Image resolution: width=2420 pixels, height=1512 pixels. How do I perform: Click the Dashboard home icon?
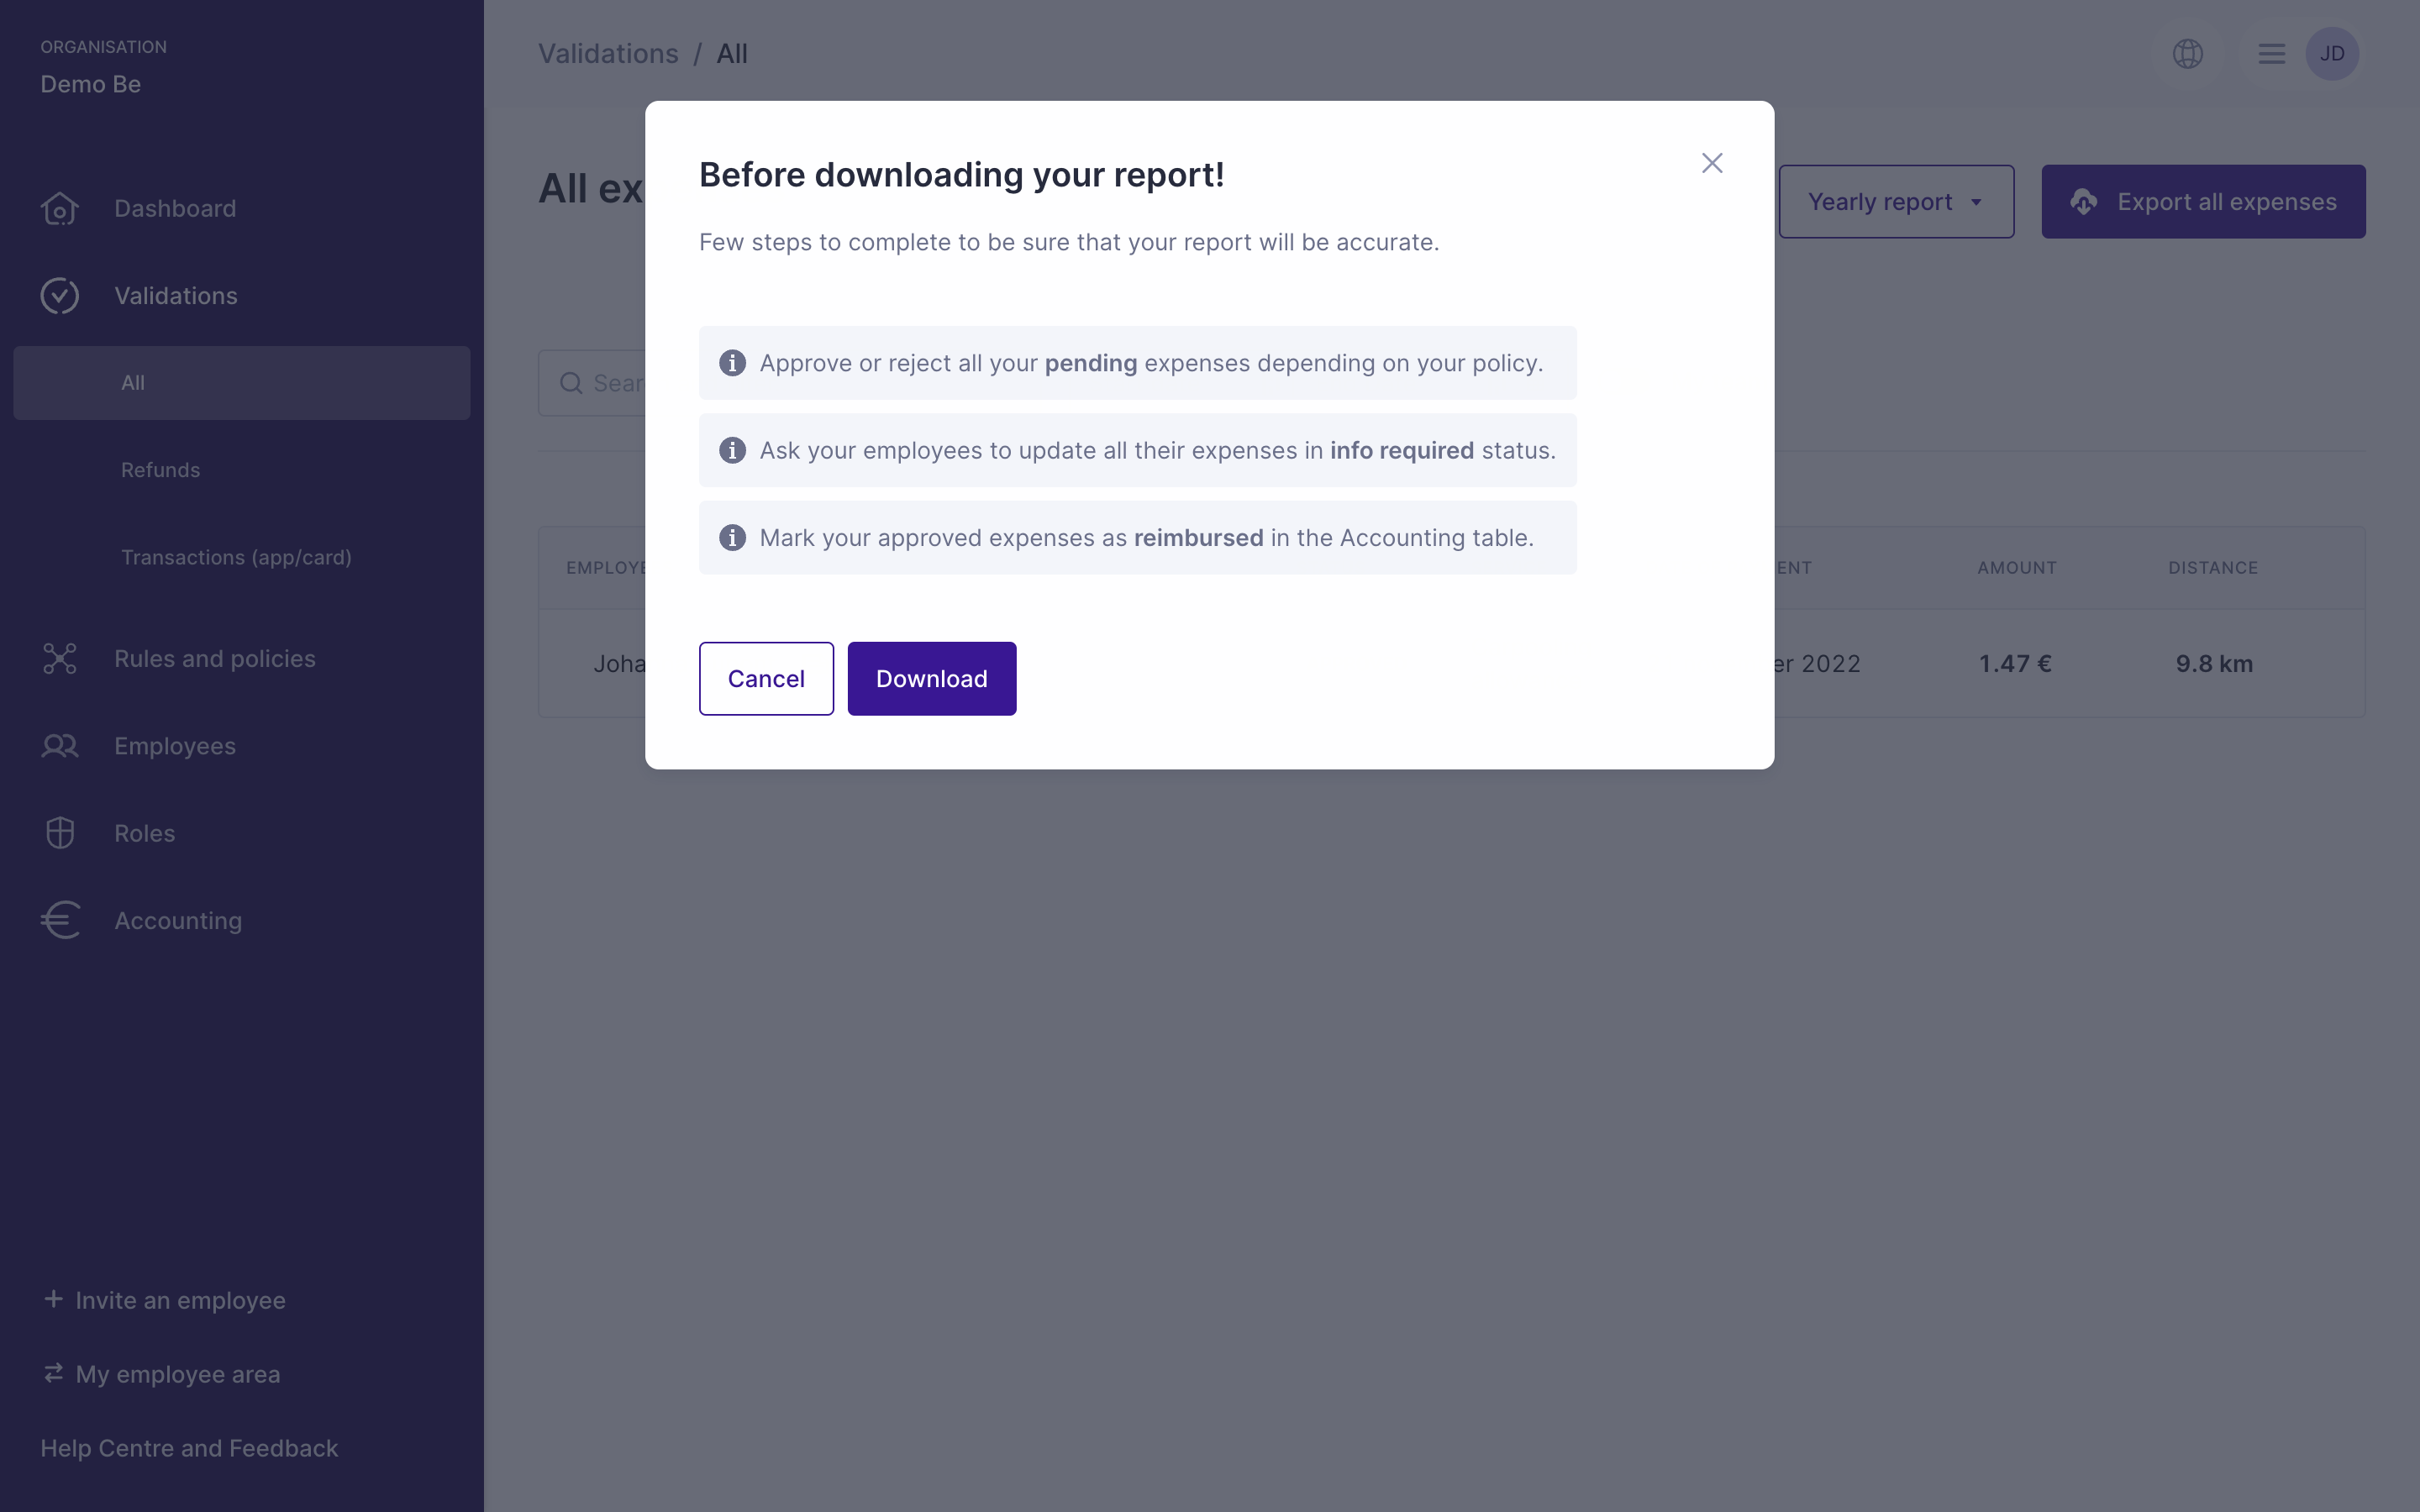[x=60, y=209]
